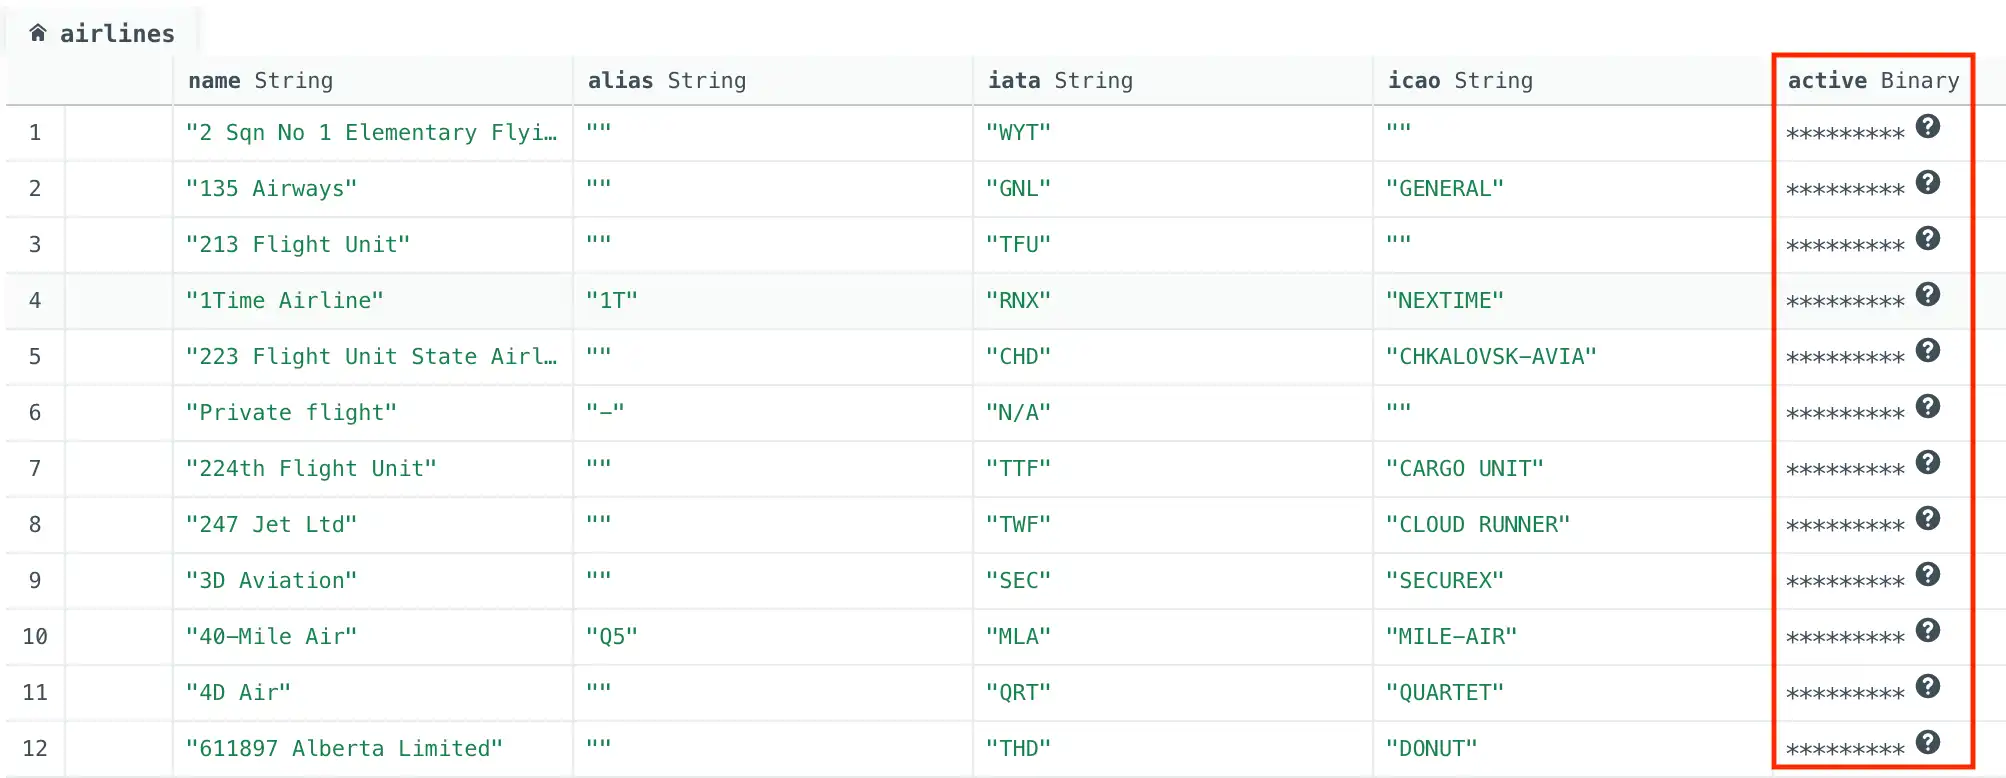Image resolution: width=2006 pixels, height=778 pixels.
Task: Select the "4D Air" name cell
Action: 238,693
